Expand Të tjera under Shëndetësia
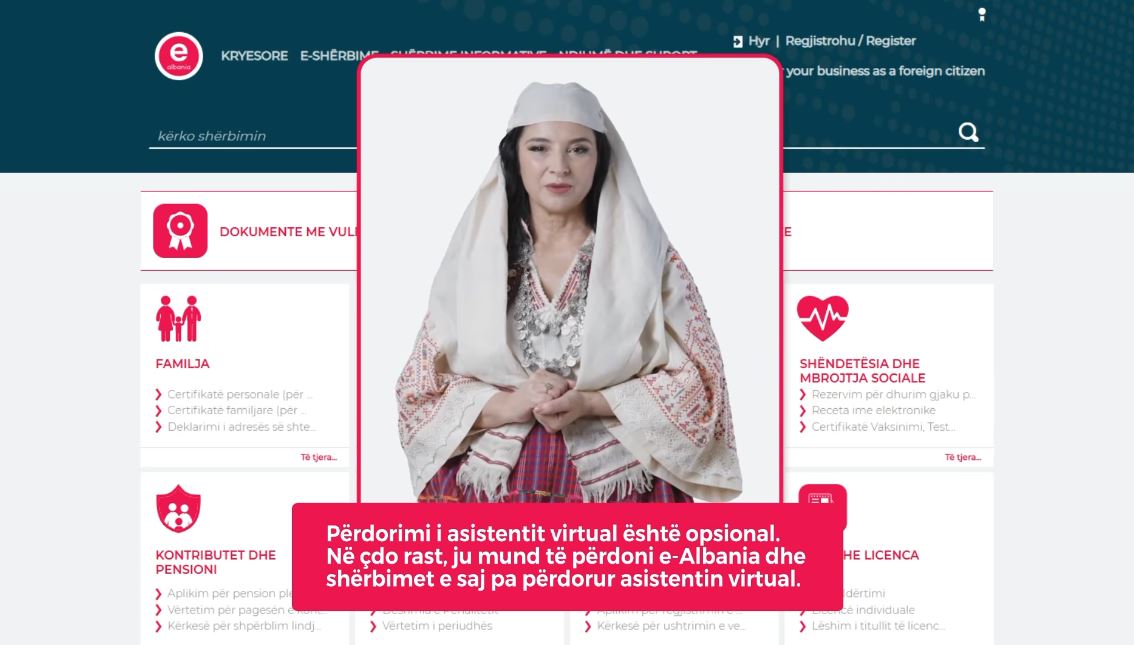Image resolution: width=1134 pixels, height=645 pixels. (x=963, y=457)
